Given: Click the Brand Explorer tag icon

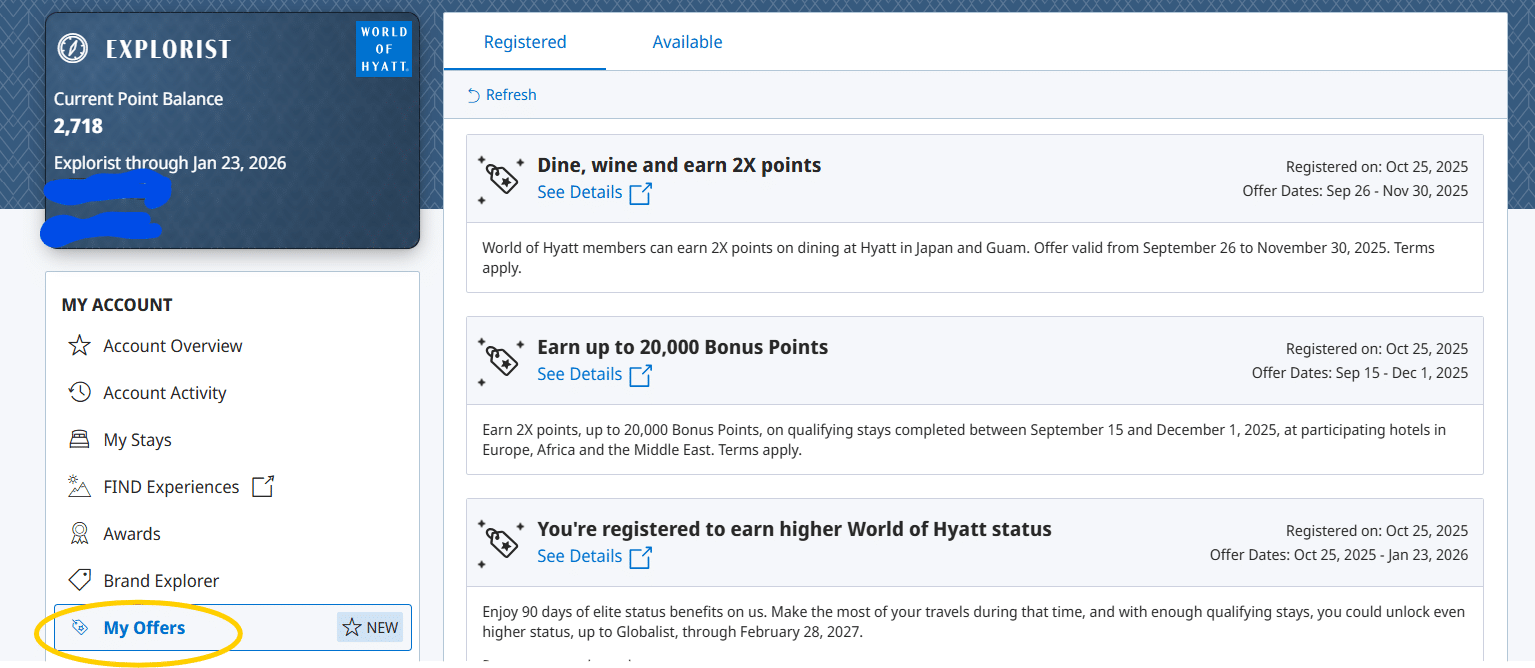Looking at the screenshot, I should tap(79, 581).
